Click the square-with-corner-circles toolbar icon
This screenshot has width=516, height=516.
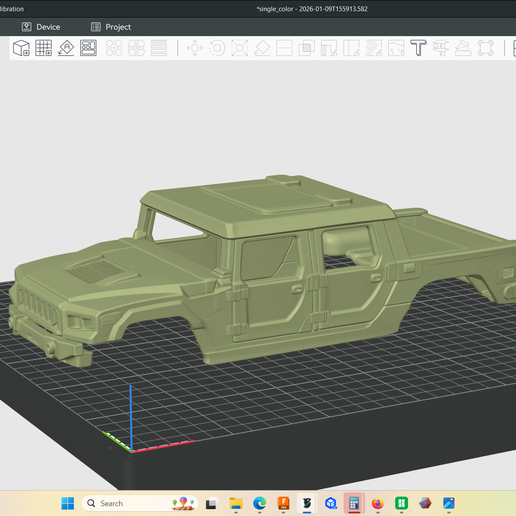click(485, 48)
